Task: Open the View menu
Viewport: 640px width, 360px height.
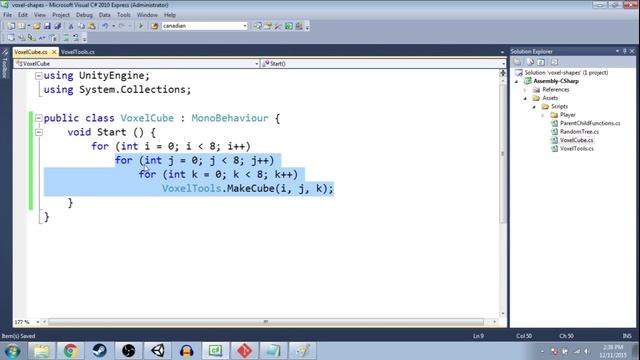Action: tap(40, 15)
